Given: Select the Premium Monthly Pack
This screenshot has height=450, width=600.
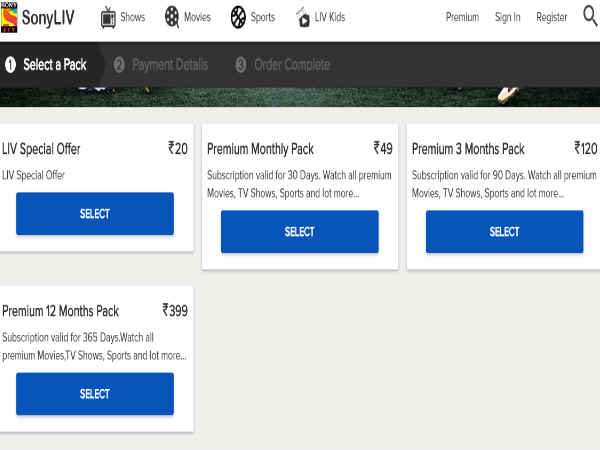Looking at the screenshot, I should tap(300, 232).
